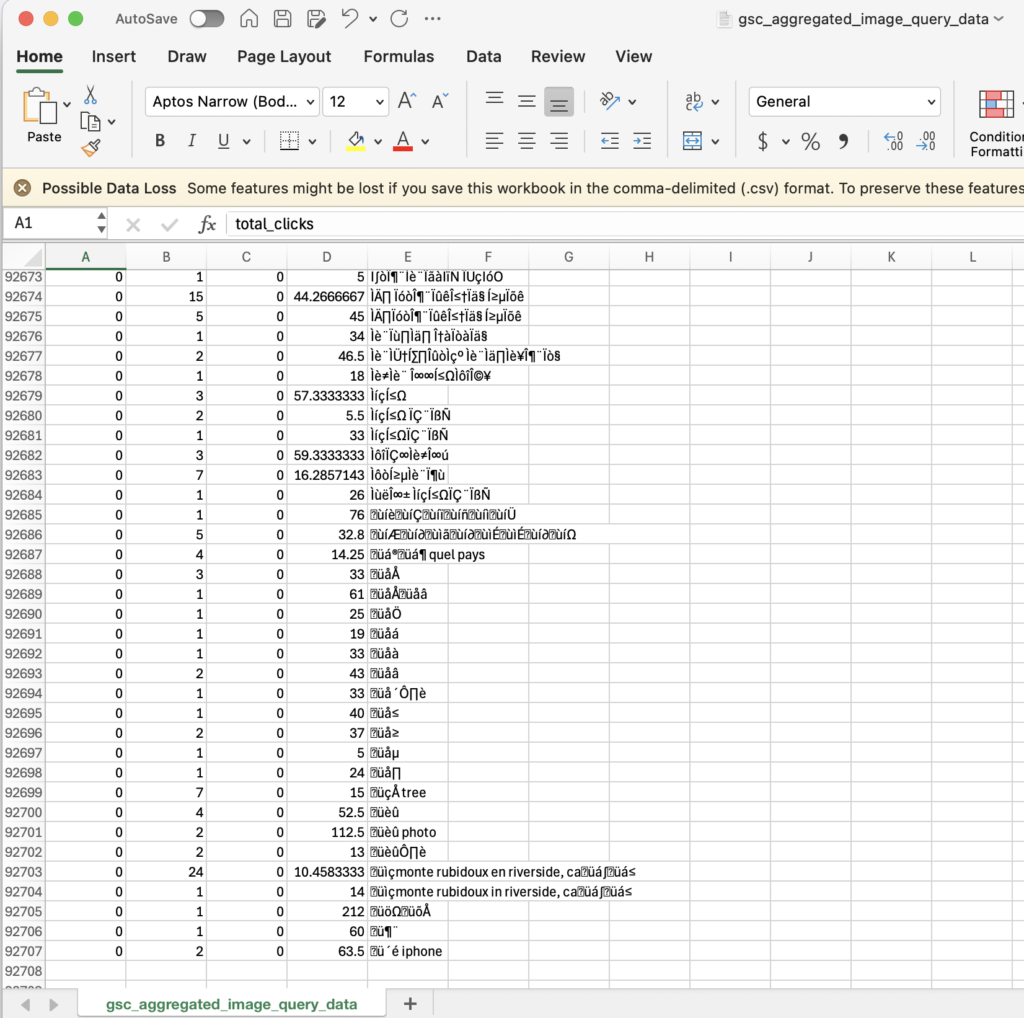Select center alignment
The width and height of the screenshot is (1024, 1018).
click(x=527, y=140)
